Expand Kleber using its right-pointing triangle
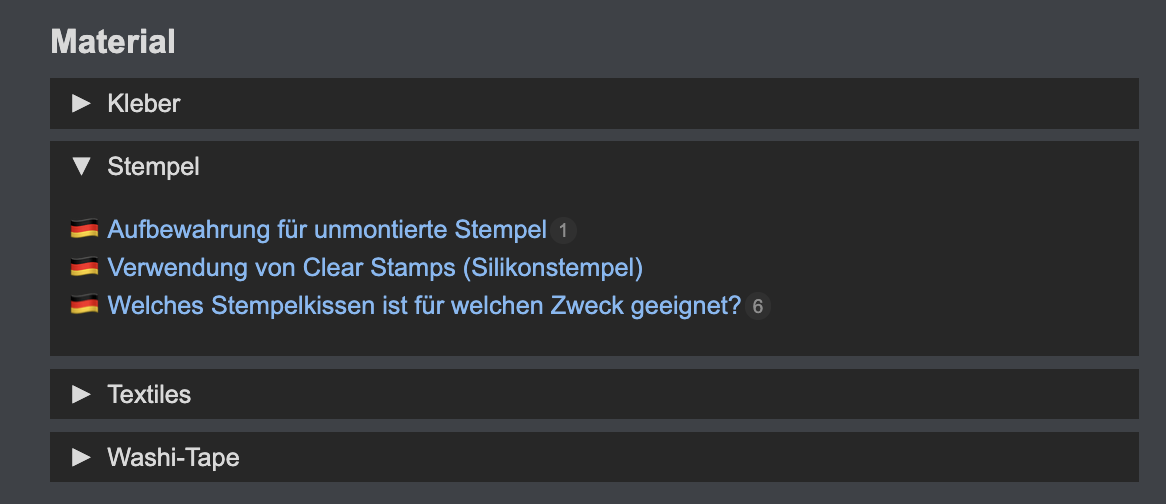1166x504 pixels. [81, 103]
